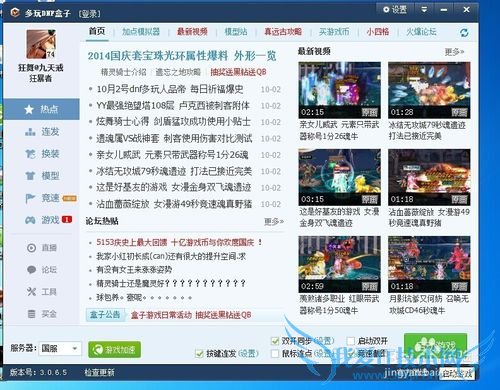Click 检查更新 in the status bar

click(x=99, y=372)
